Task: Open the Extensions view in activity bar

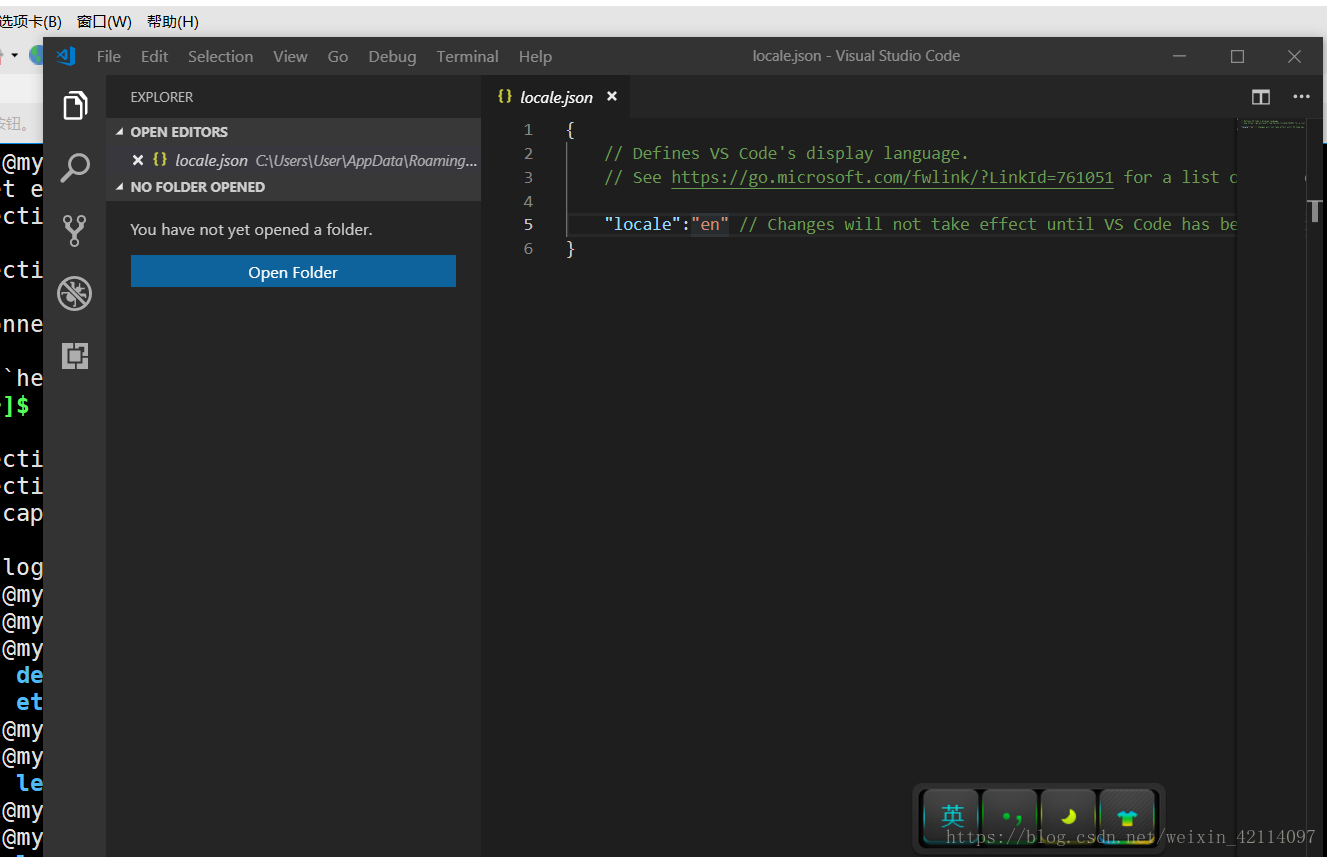Action: [75, 355]
